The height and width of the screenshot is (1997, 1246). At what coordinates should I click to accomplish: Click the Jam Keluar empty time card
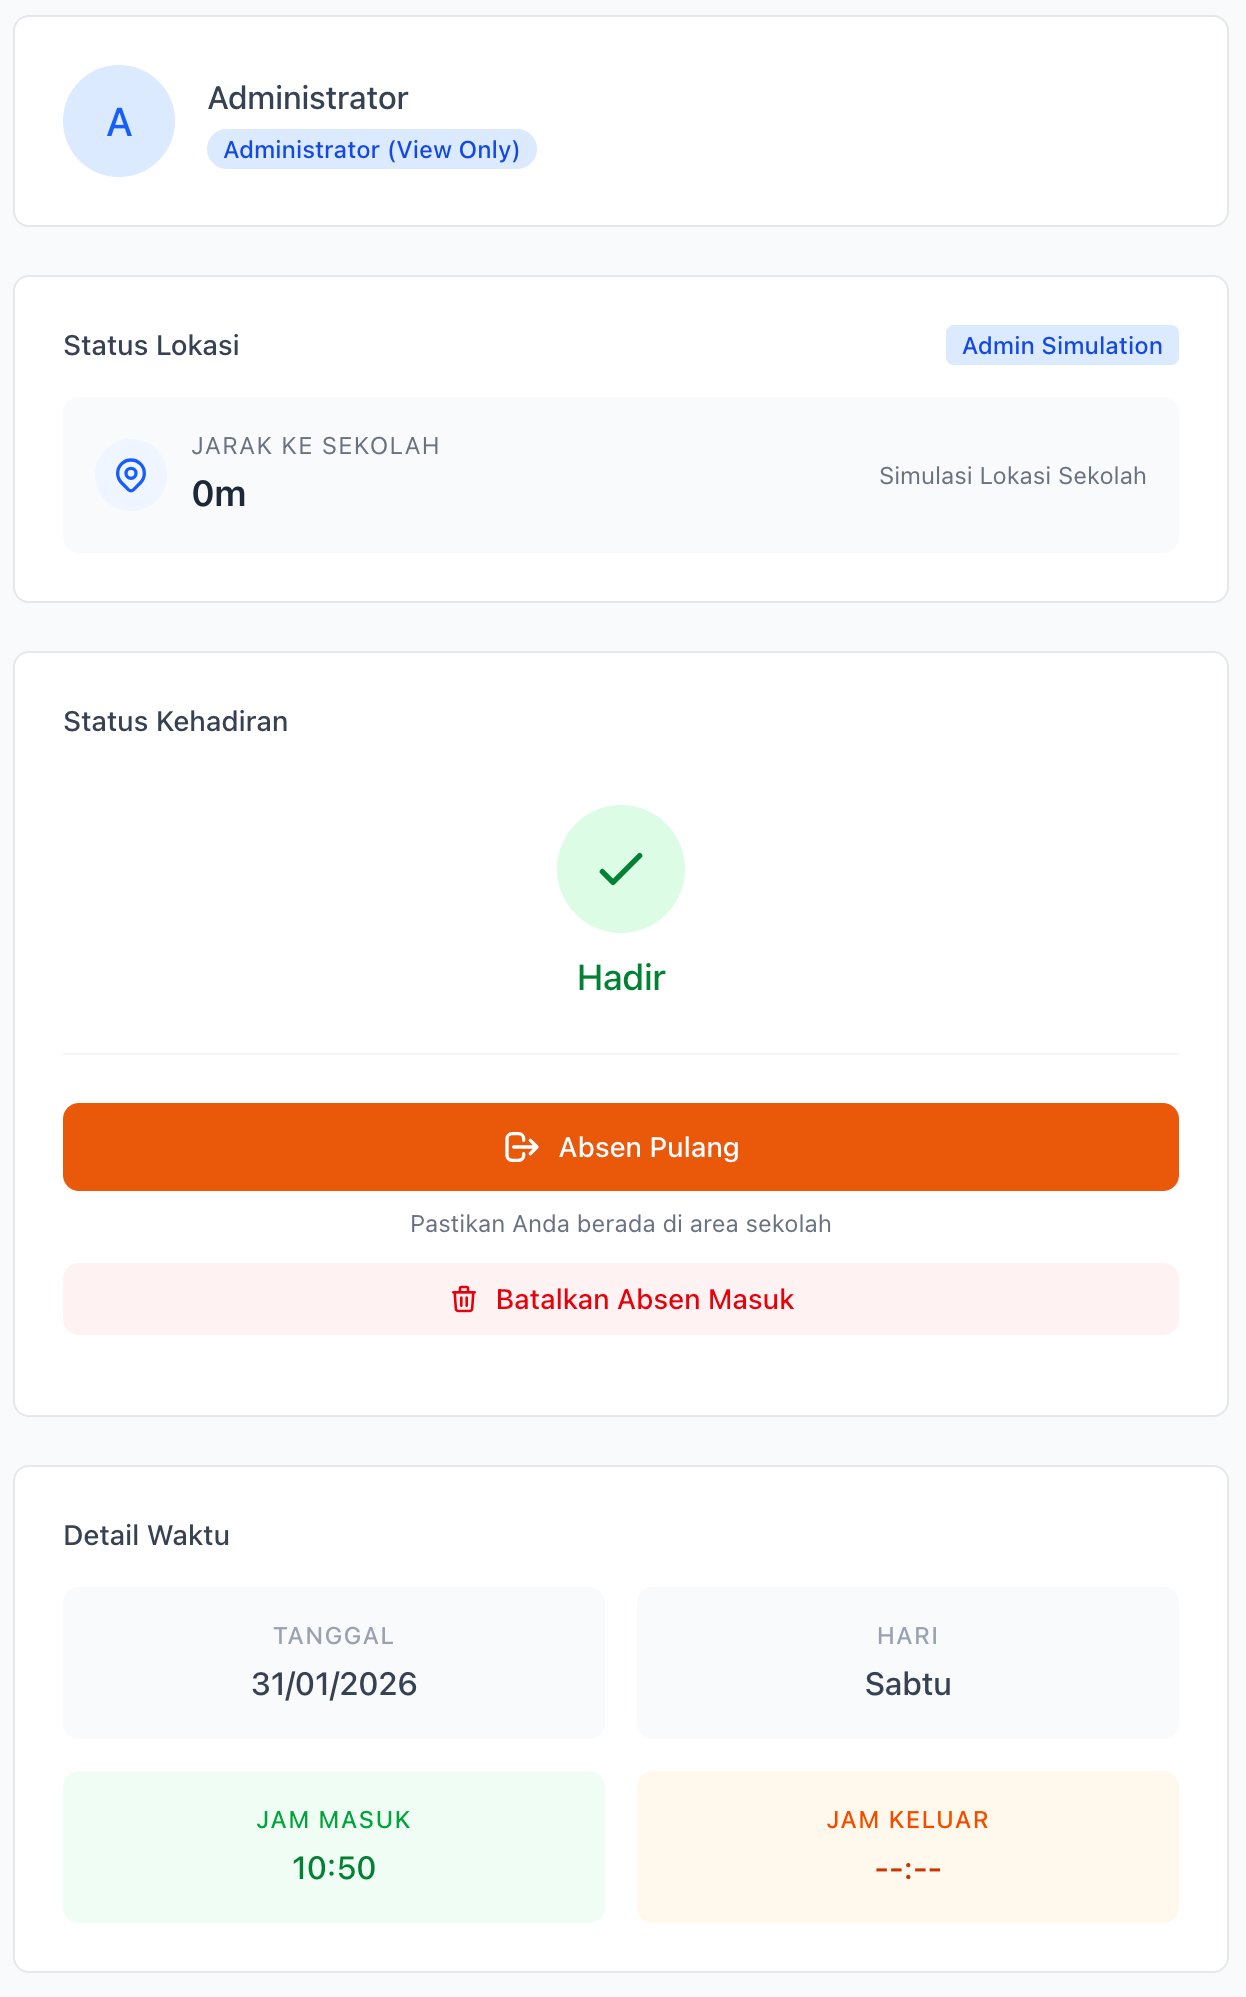908,1846
